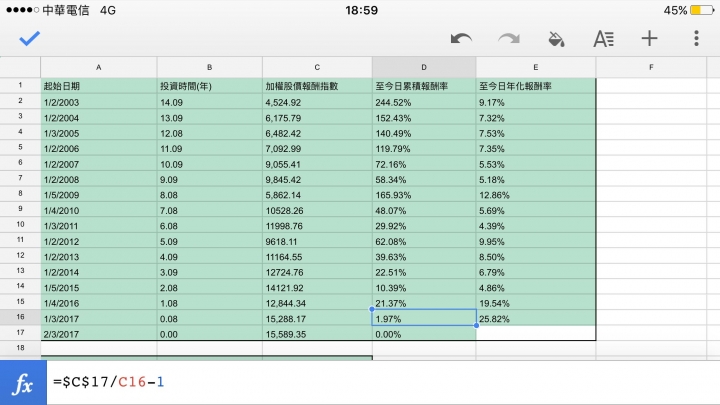
Task: Tap the plus insert icon
Action: (x=649, y=39)
